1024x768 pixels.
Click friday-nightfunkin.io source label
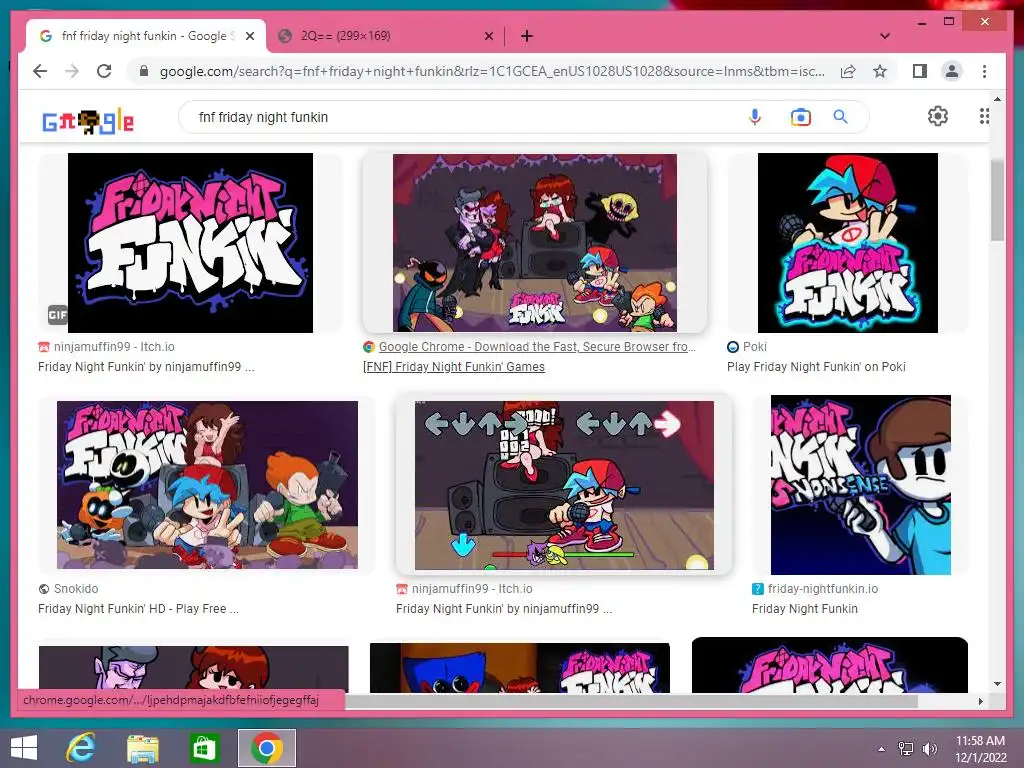(x=823, y=588)
